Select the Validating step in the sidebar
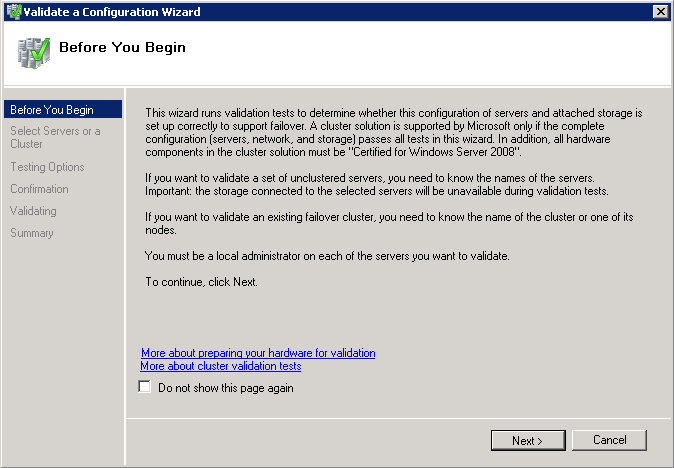674x468 pixels. 33,211
